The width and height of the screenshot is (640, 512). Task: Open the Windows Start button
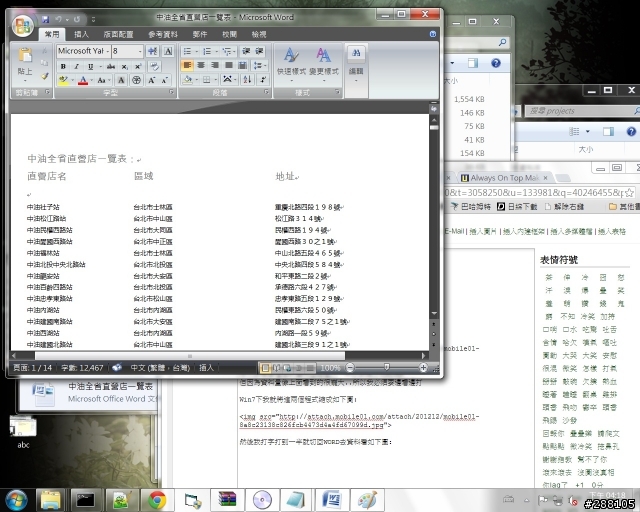point(16,500)
